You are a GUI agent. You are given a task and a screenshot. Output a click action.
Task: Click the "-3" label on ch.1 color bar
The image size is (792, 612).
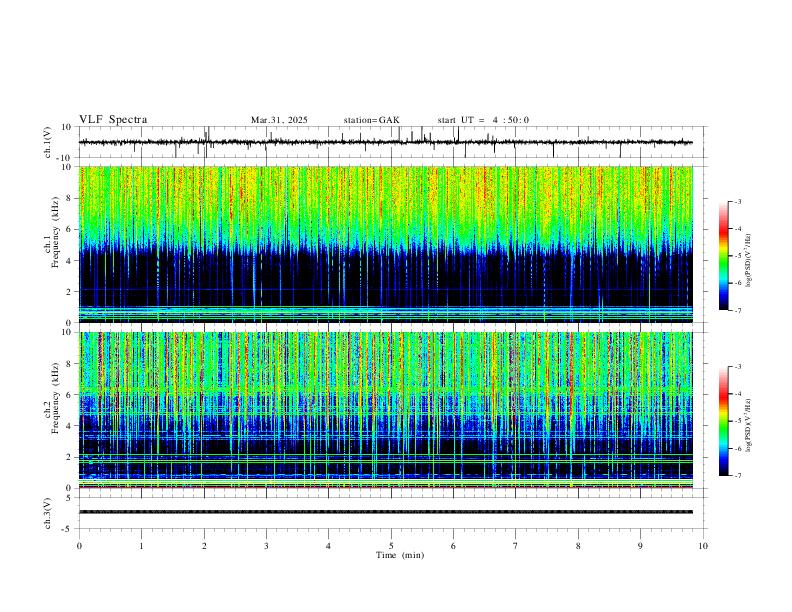pos(737,201)
